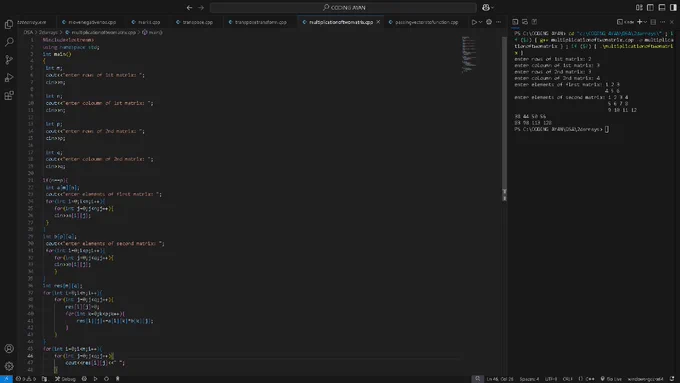Image resolution: width=680 pixels, height=383 pixels.
Task: Click the 'int main()' code line
Action: tap(57, 54)
